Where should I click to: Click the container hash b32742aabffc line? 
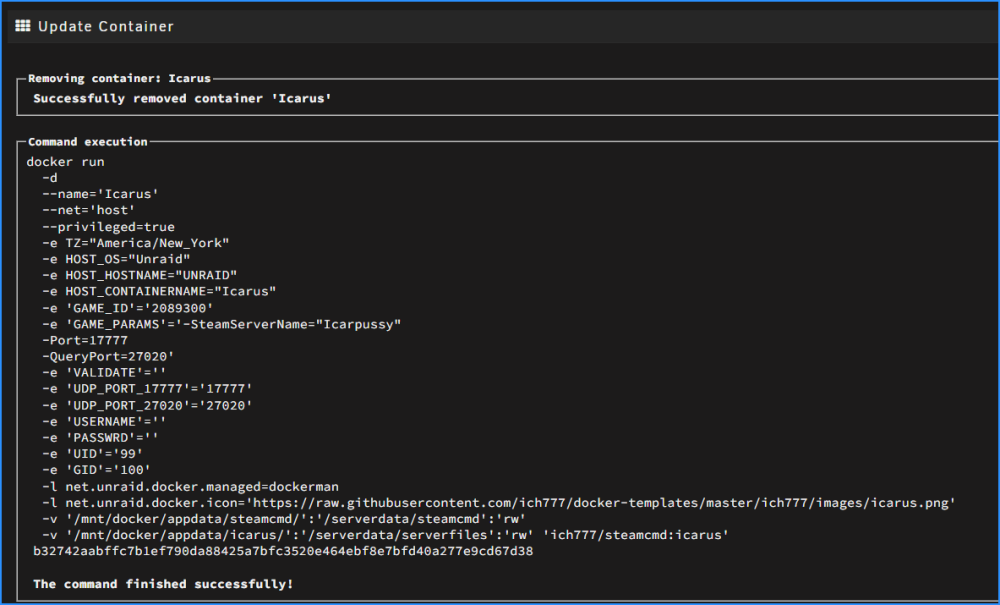tap(283, 551)
